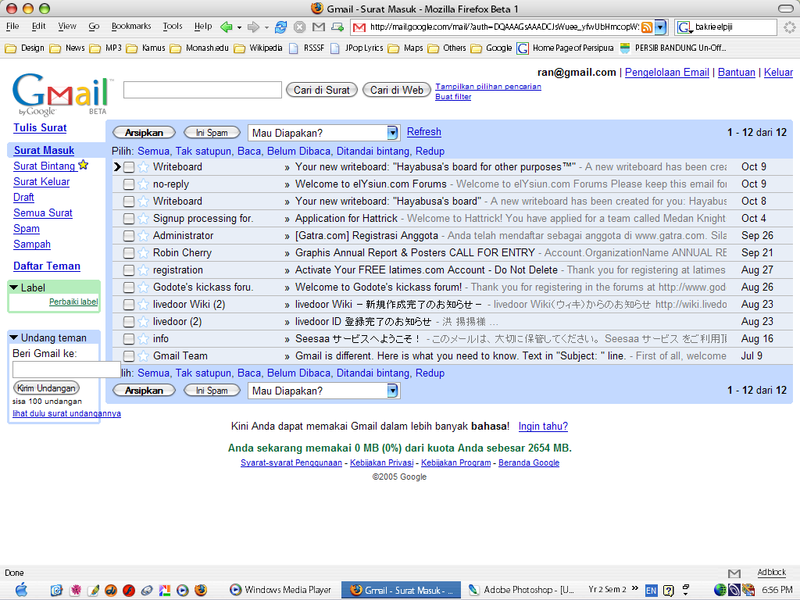Star the Administrator email from Gatra.com
The width and height of the screenshot is (800, 600).
coord(143,236)
